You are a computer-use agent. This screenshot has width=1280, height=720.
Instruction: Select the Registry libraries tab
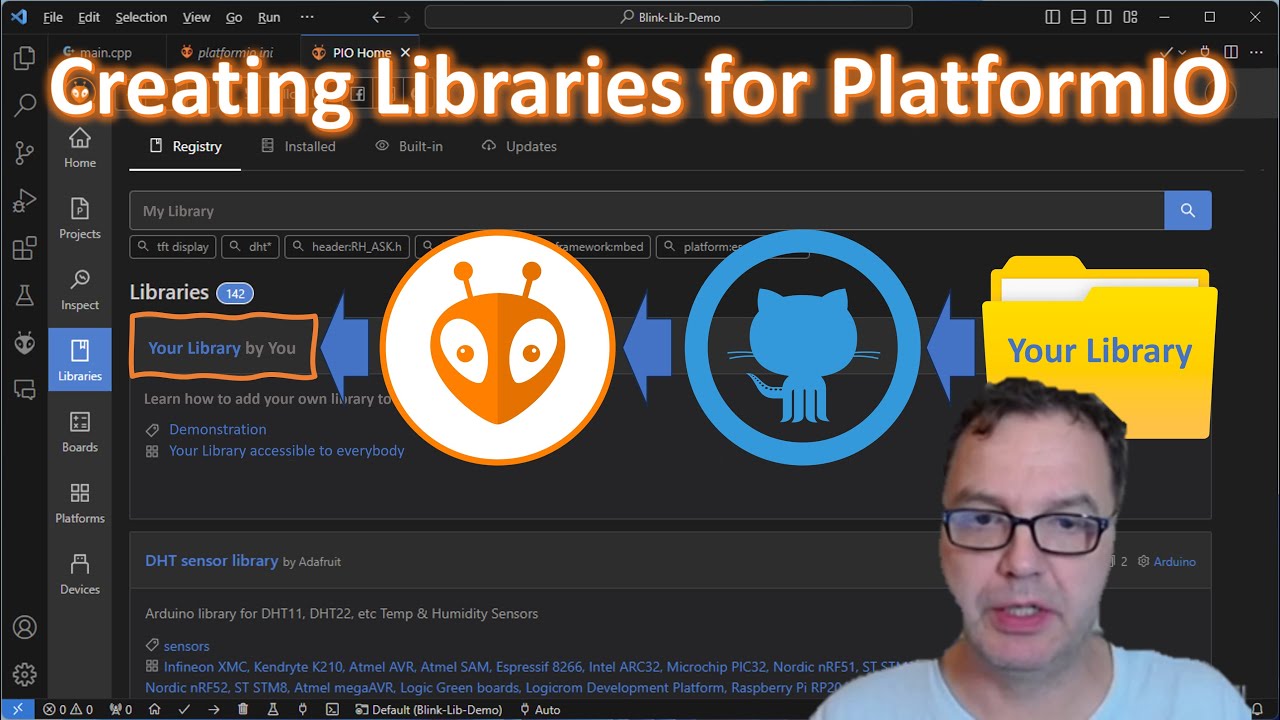point(186,146)
